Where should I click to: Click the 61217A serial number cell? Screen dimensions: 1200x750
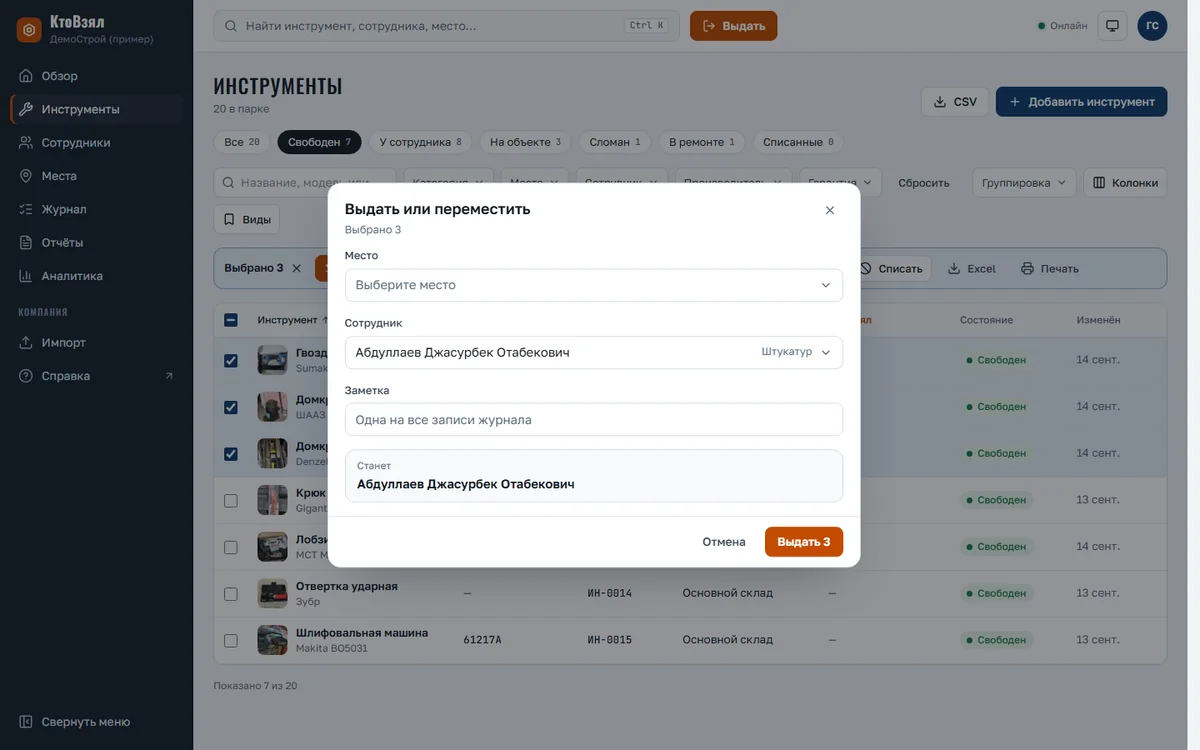tap(482, 640)
